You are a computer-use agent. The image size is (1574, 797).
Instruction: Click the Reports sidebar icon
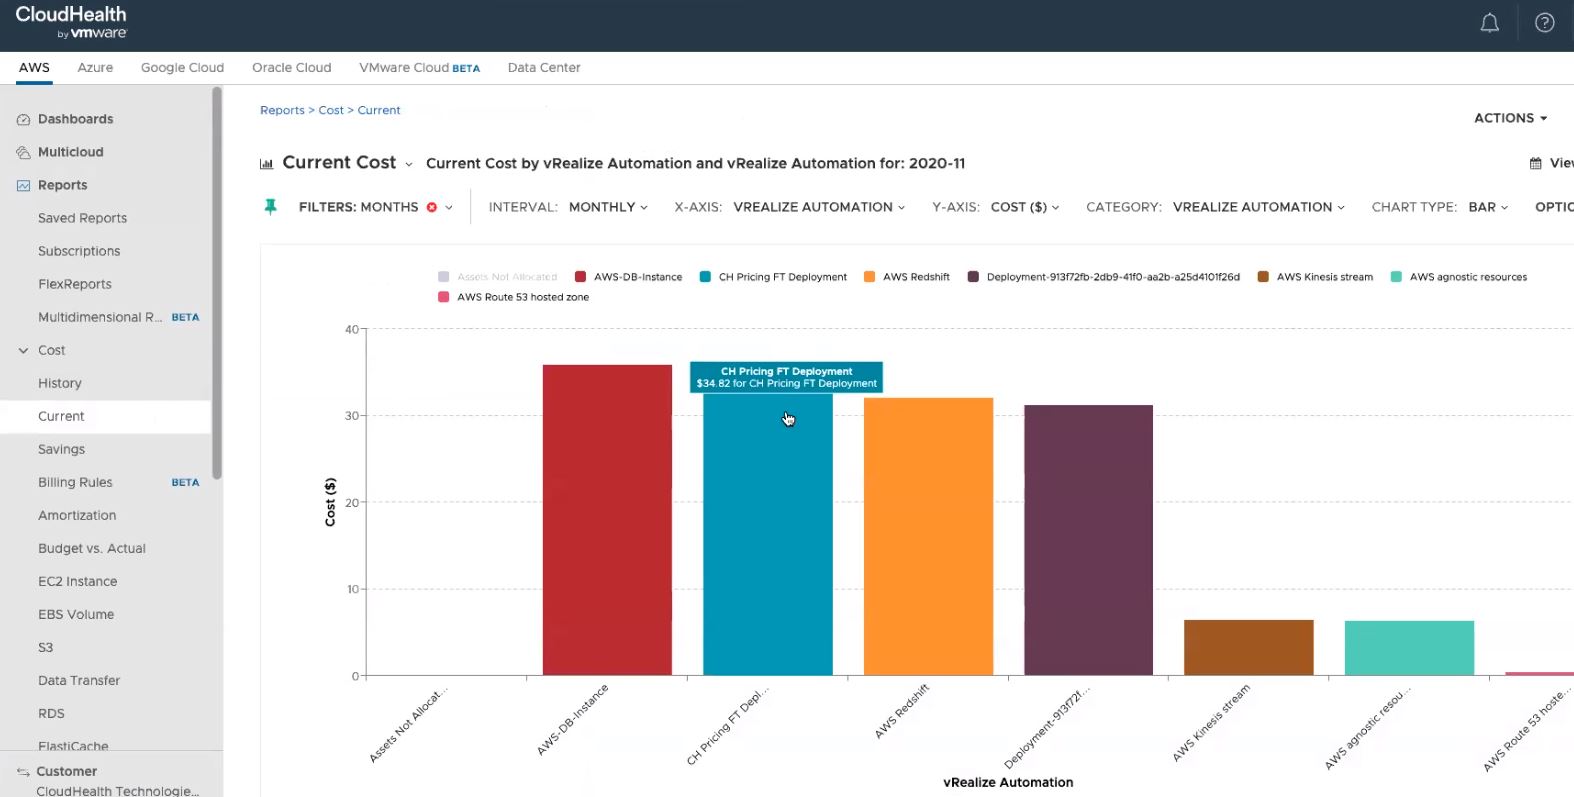click(x=23, y=185)
